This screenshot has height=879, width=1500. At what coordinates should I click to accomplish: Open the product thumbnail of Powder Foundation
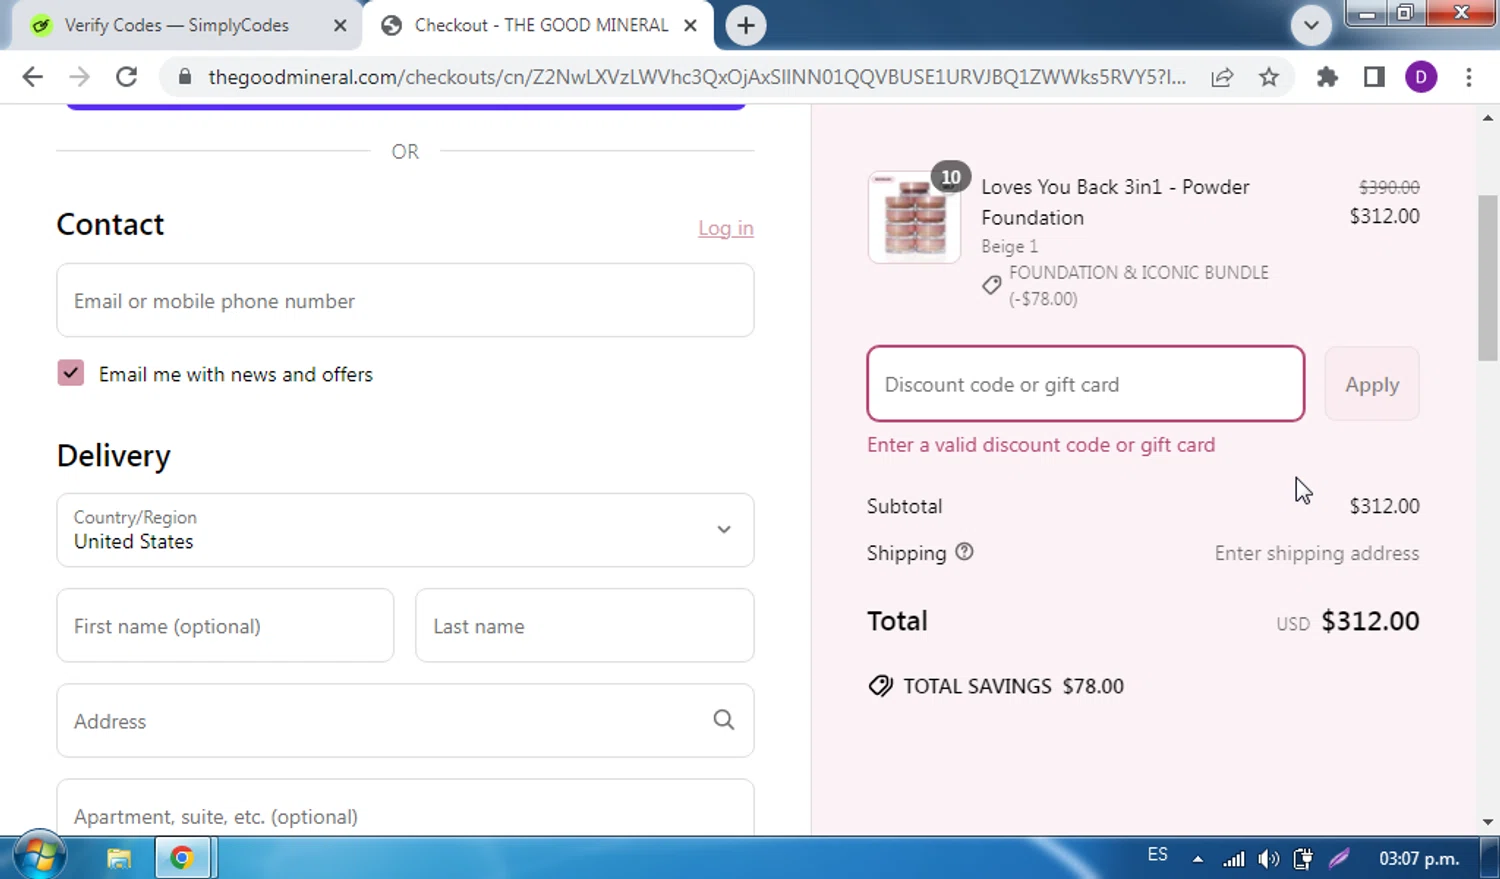click(914, 217)
